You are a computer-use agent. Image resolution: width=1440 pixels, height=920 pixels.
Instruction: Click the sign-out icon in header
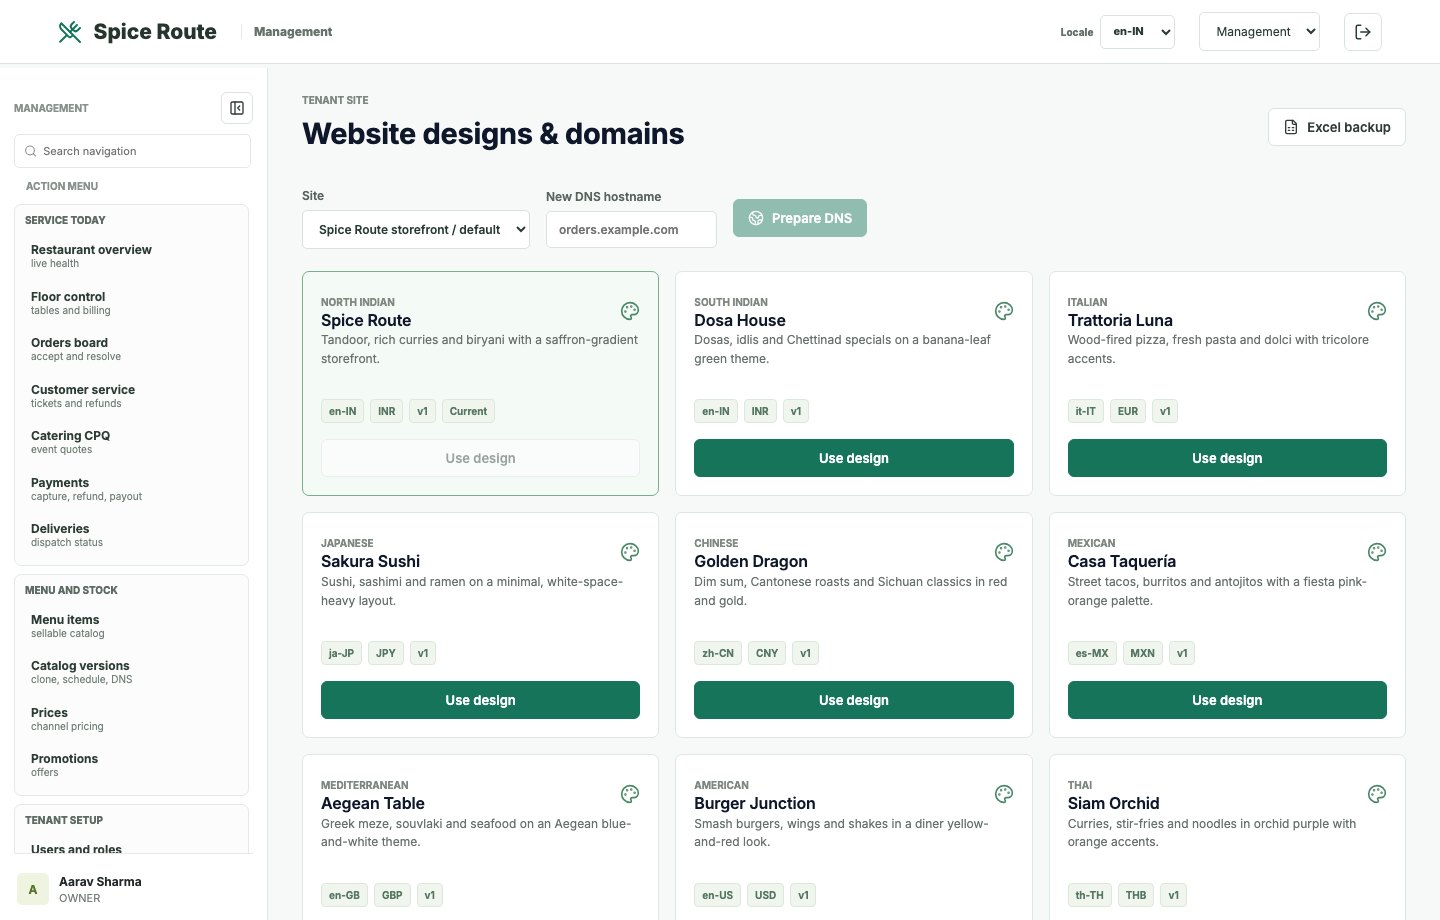pos(1363,32)
